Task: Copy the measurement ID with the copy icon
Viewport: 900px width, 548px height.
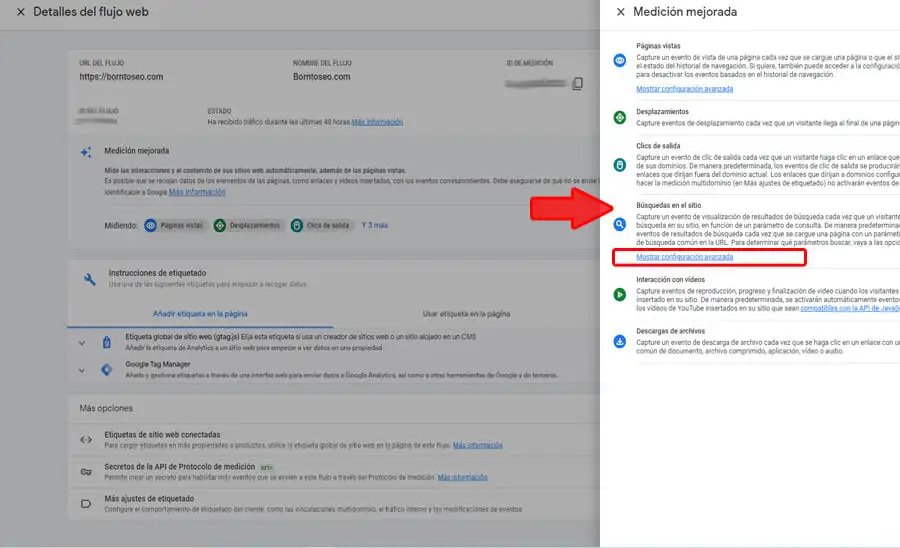Action: pyautogui.click(x=577, y=84)
